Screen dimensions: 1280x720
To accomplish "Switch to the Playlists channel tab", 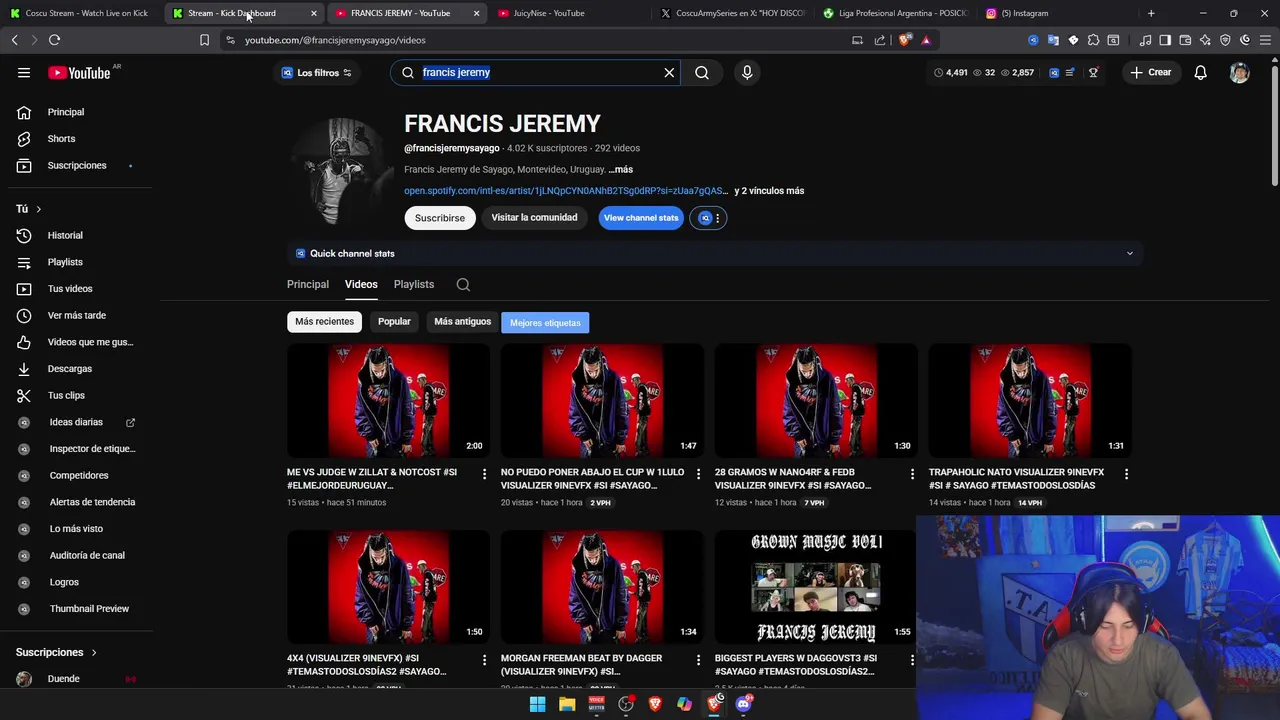I will (x=414, y=285).
